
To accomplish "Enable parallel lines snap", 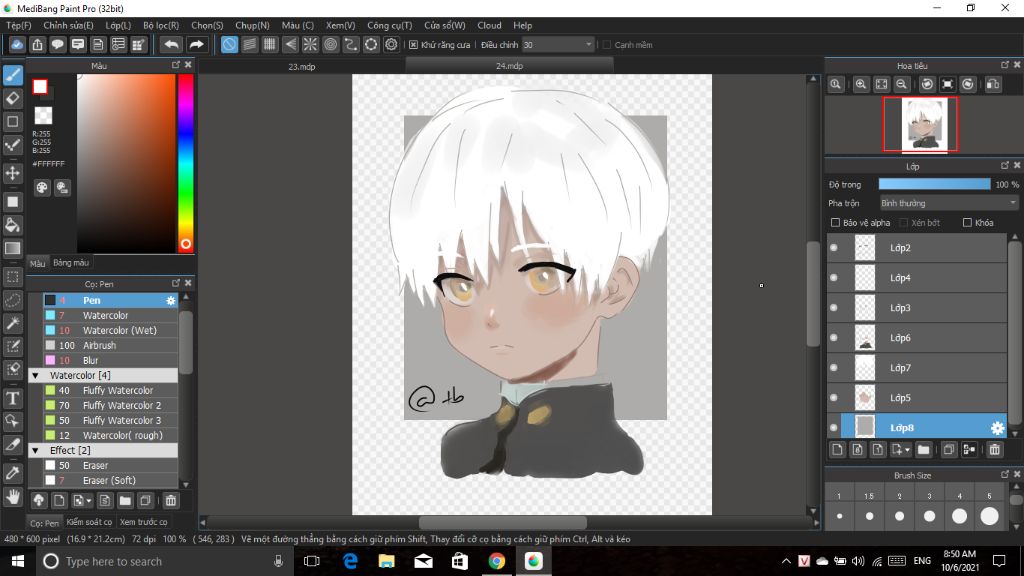I will [249, 44].
